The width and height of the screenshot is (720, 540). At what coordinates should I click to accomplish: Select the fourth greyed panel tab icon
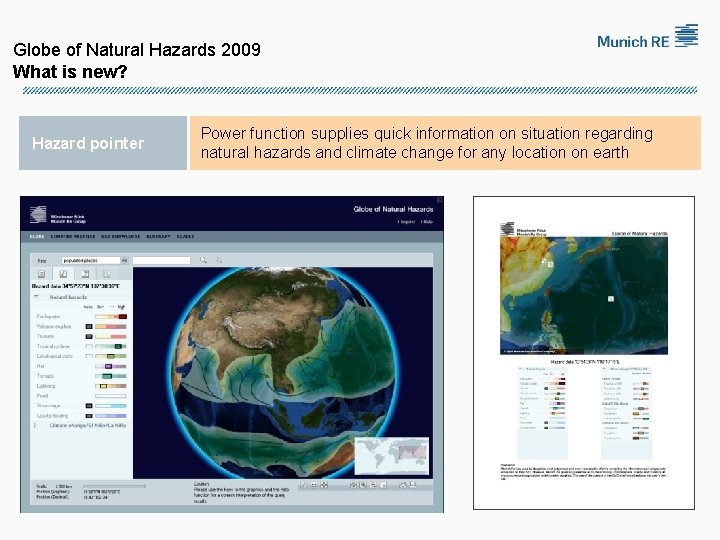(107, 274)
